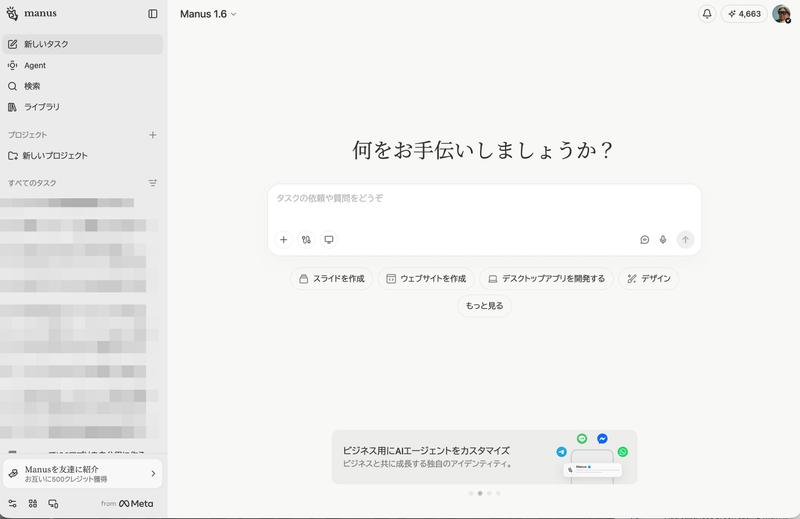Click the すべてのタスク section header
Viewport: 800px width, 519px height.
pos(32,183)
